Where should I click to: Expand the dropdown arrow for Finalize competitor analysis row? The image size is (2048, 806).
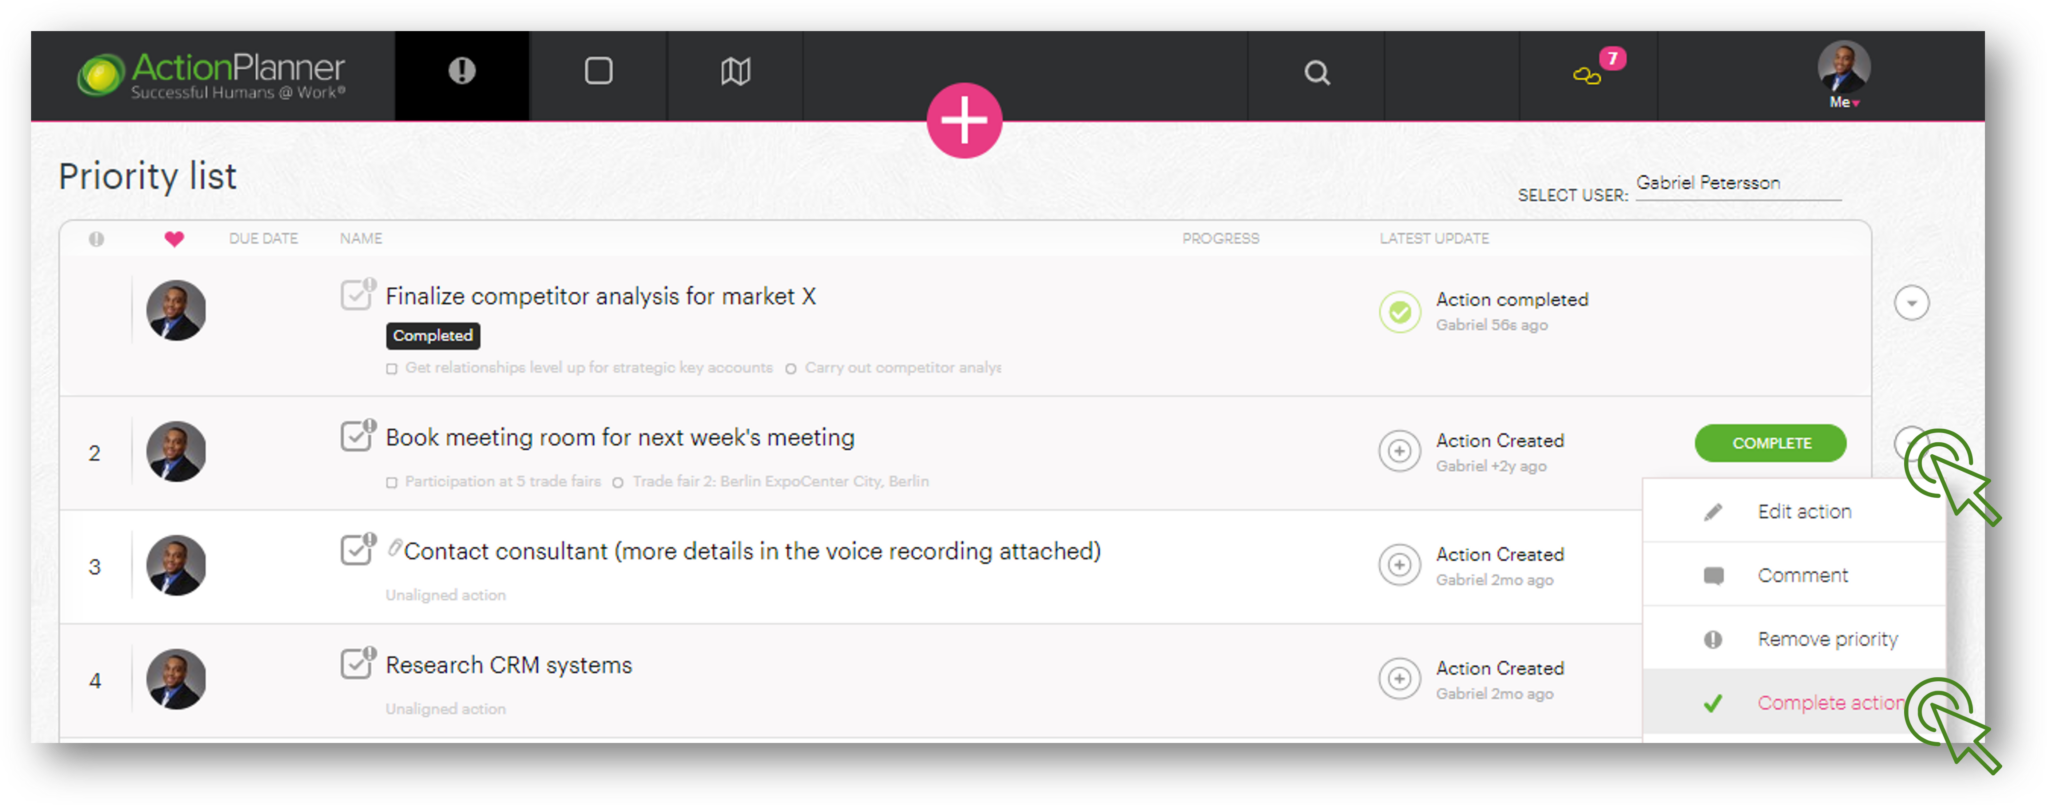coord(1911,303)
